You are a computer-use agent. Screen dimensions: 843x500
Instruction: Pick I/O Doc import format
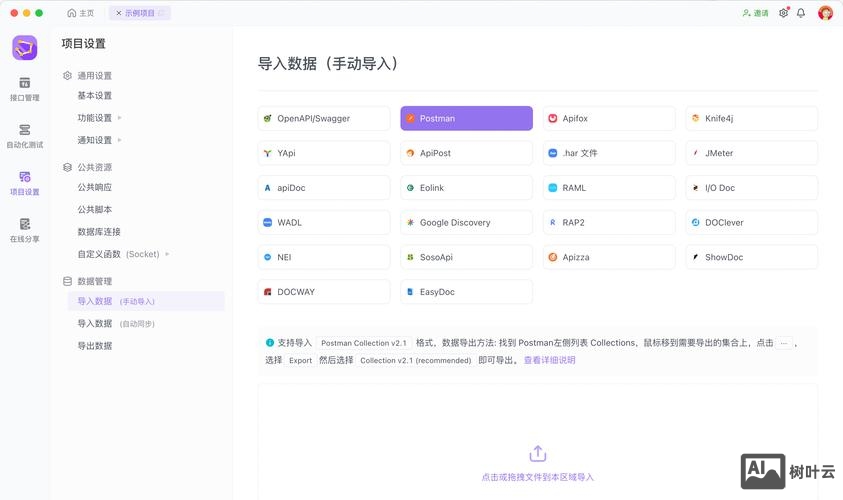(x=752, y=188)
